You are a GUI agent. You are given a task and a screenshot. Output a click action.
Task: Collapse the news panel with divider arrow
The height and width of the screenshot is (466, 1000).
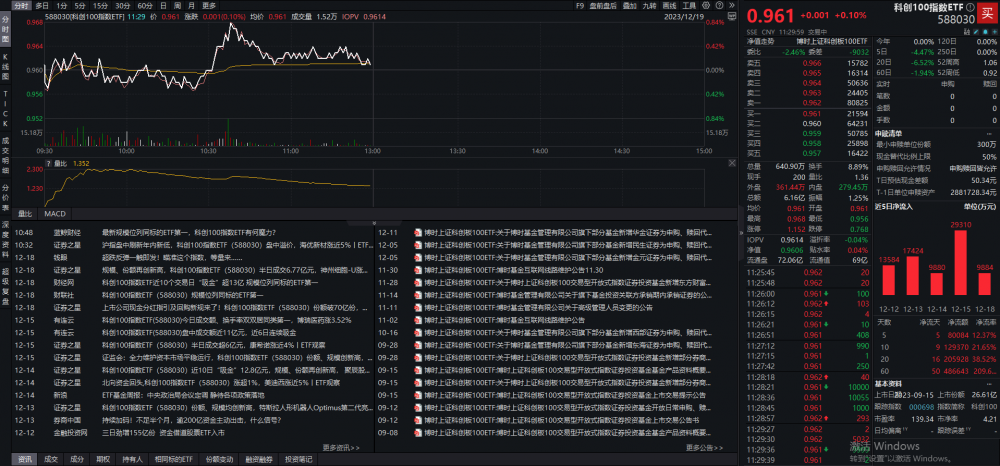374,223
